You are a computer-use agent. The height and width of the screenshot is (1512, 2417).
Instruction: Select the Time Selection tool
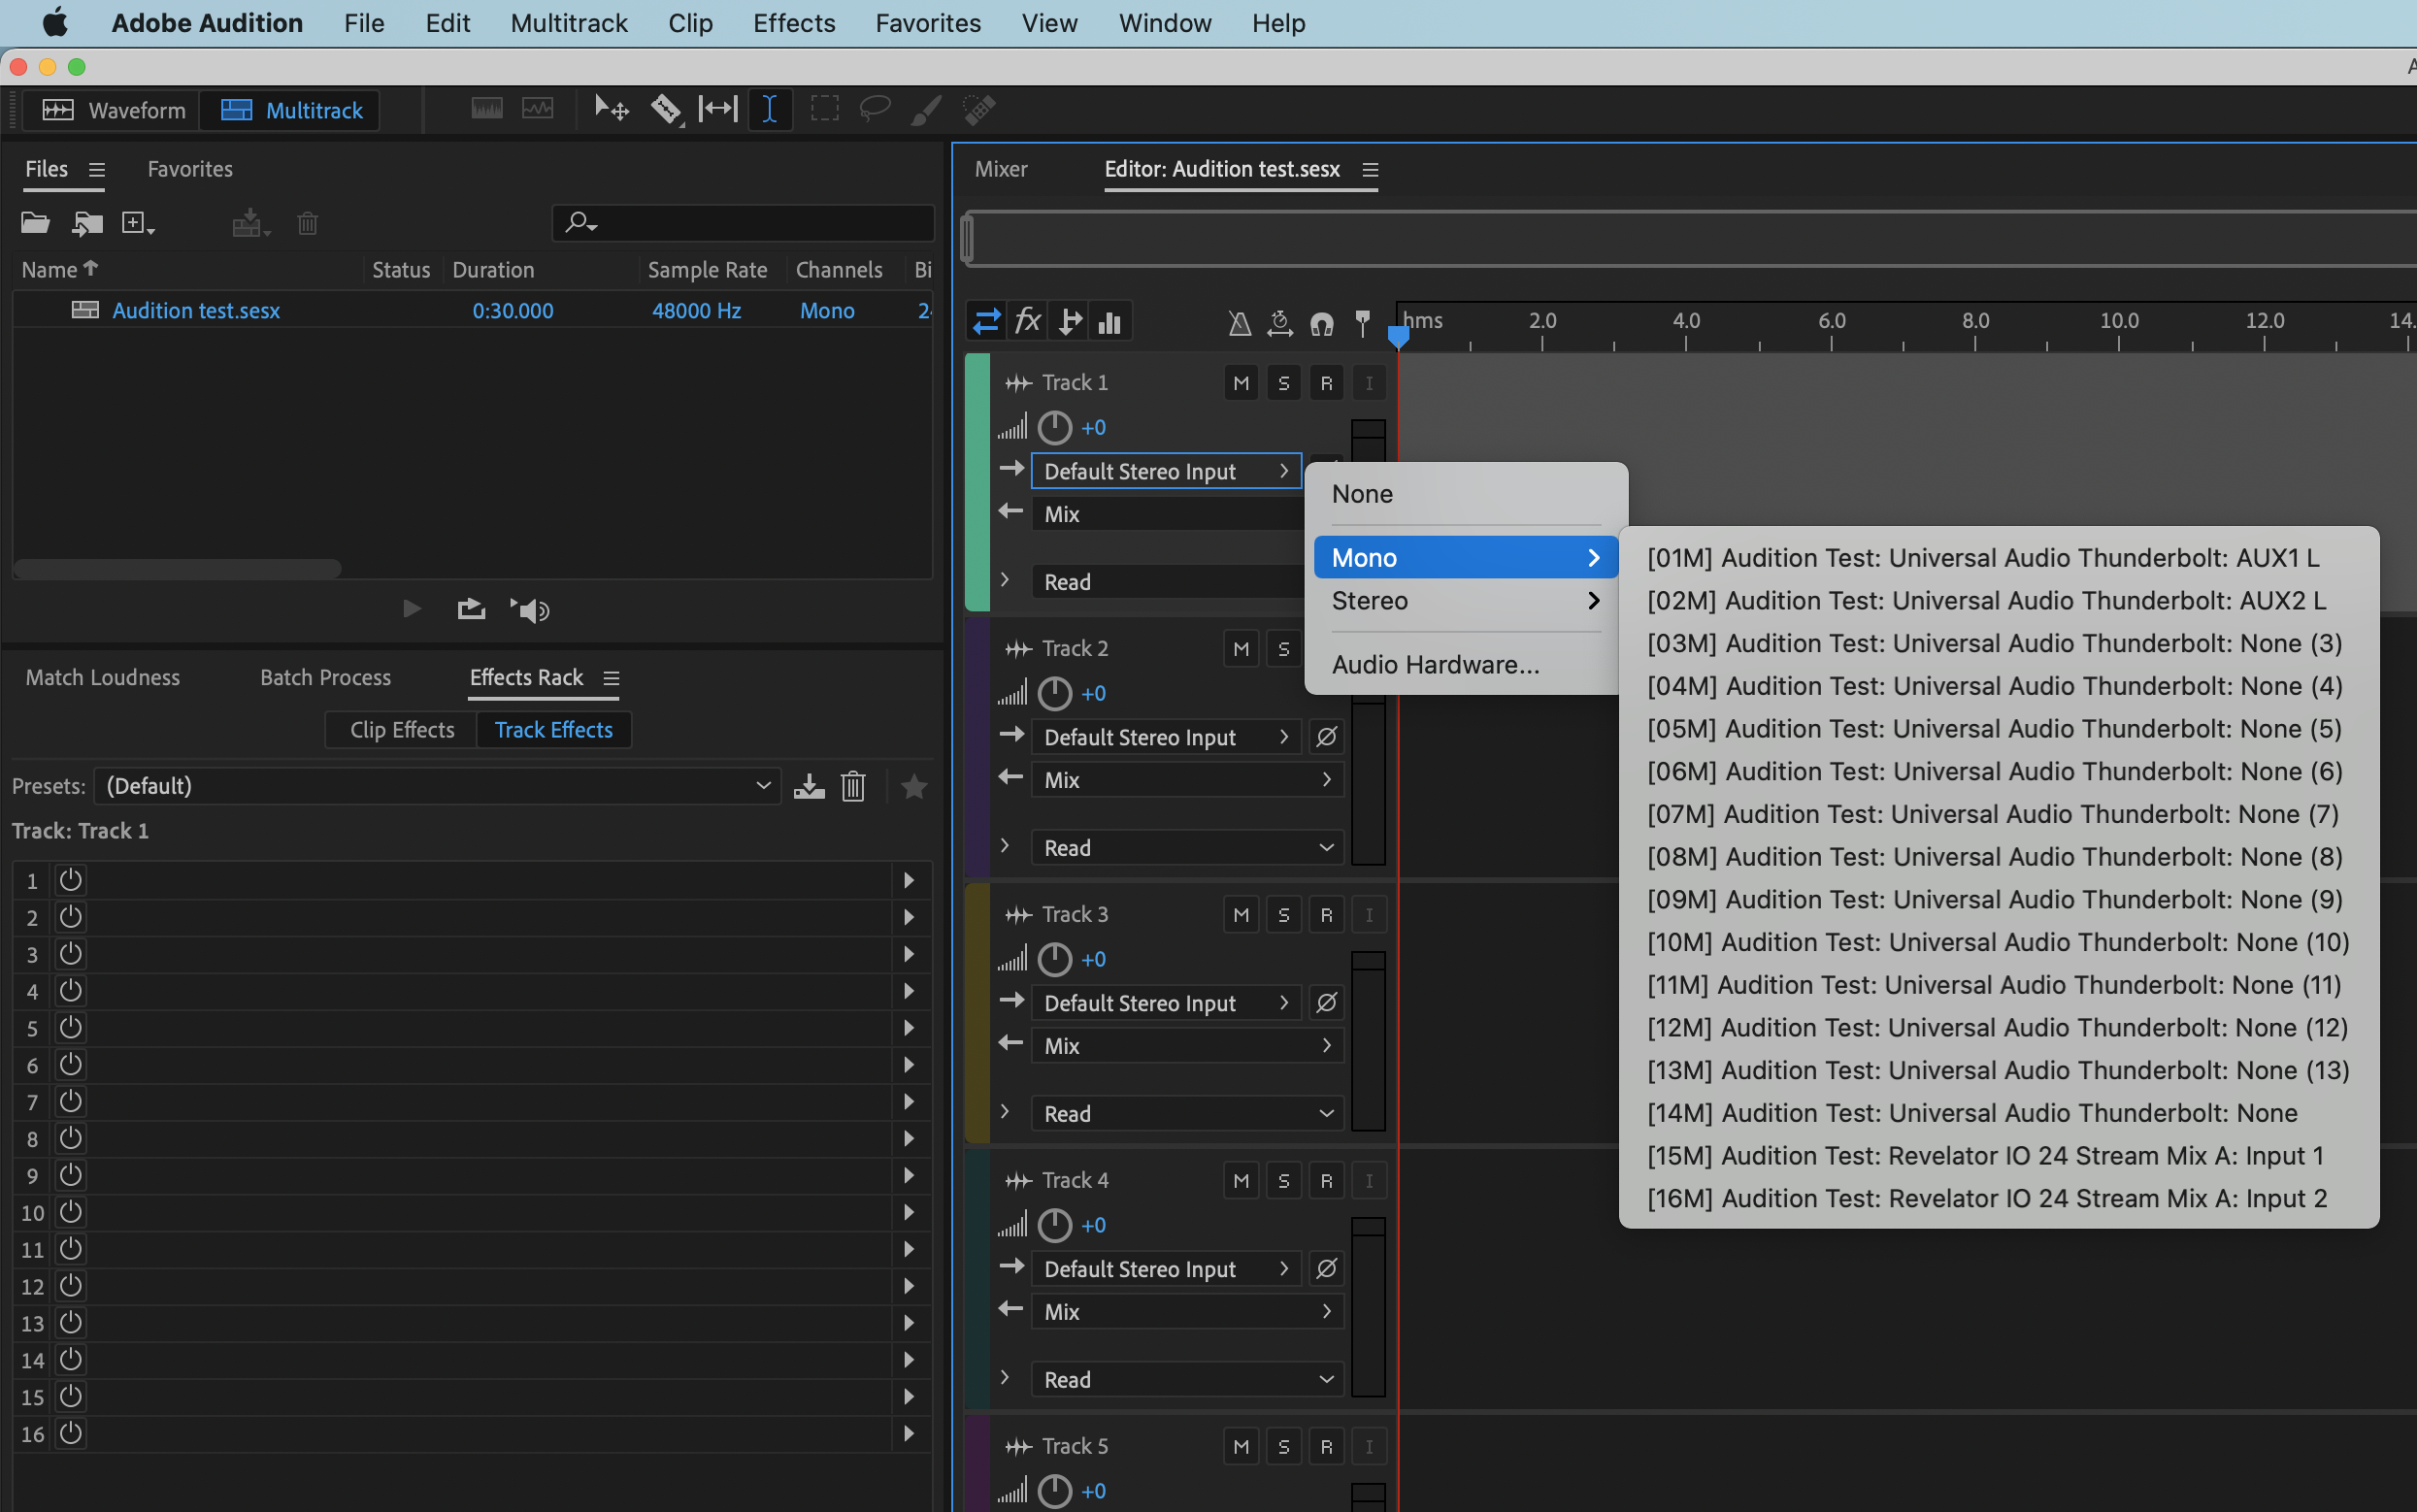(770, 109)
